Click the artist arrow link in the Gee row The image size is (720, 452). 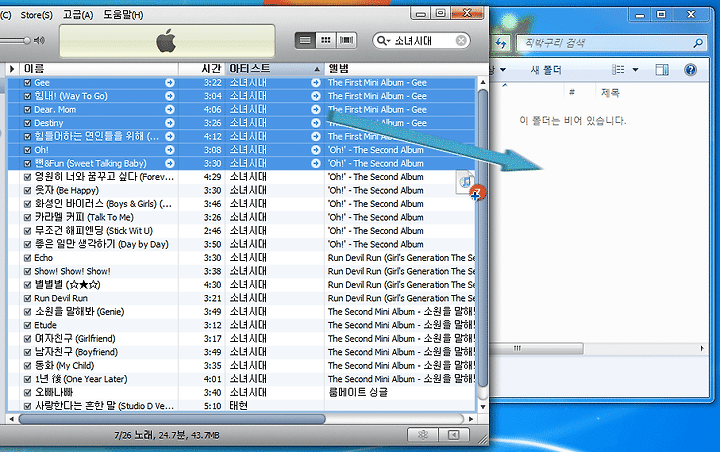pos(315,83)
